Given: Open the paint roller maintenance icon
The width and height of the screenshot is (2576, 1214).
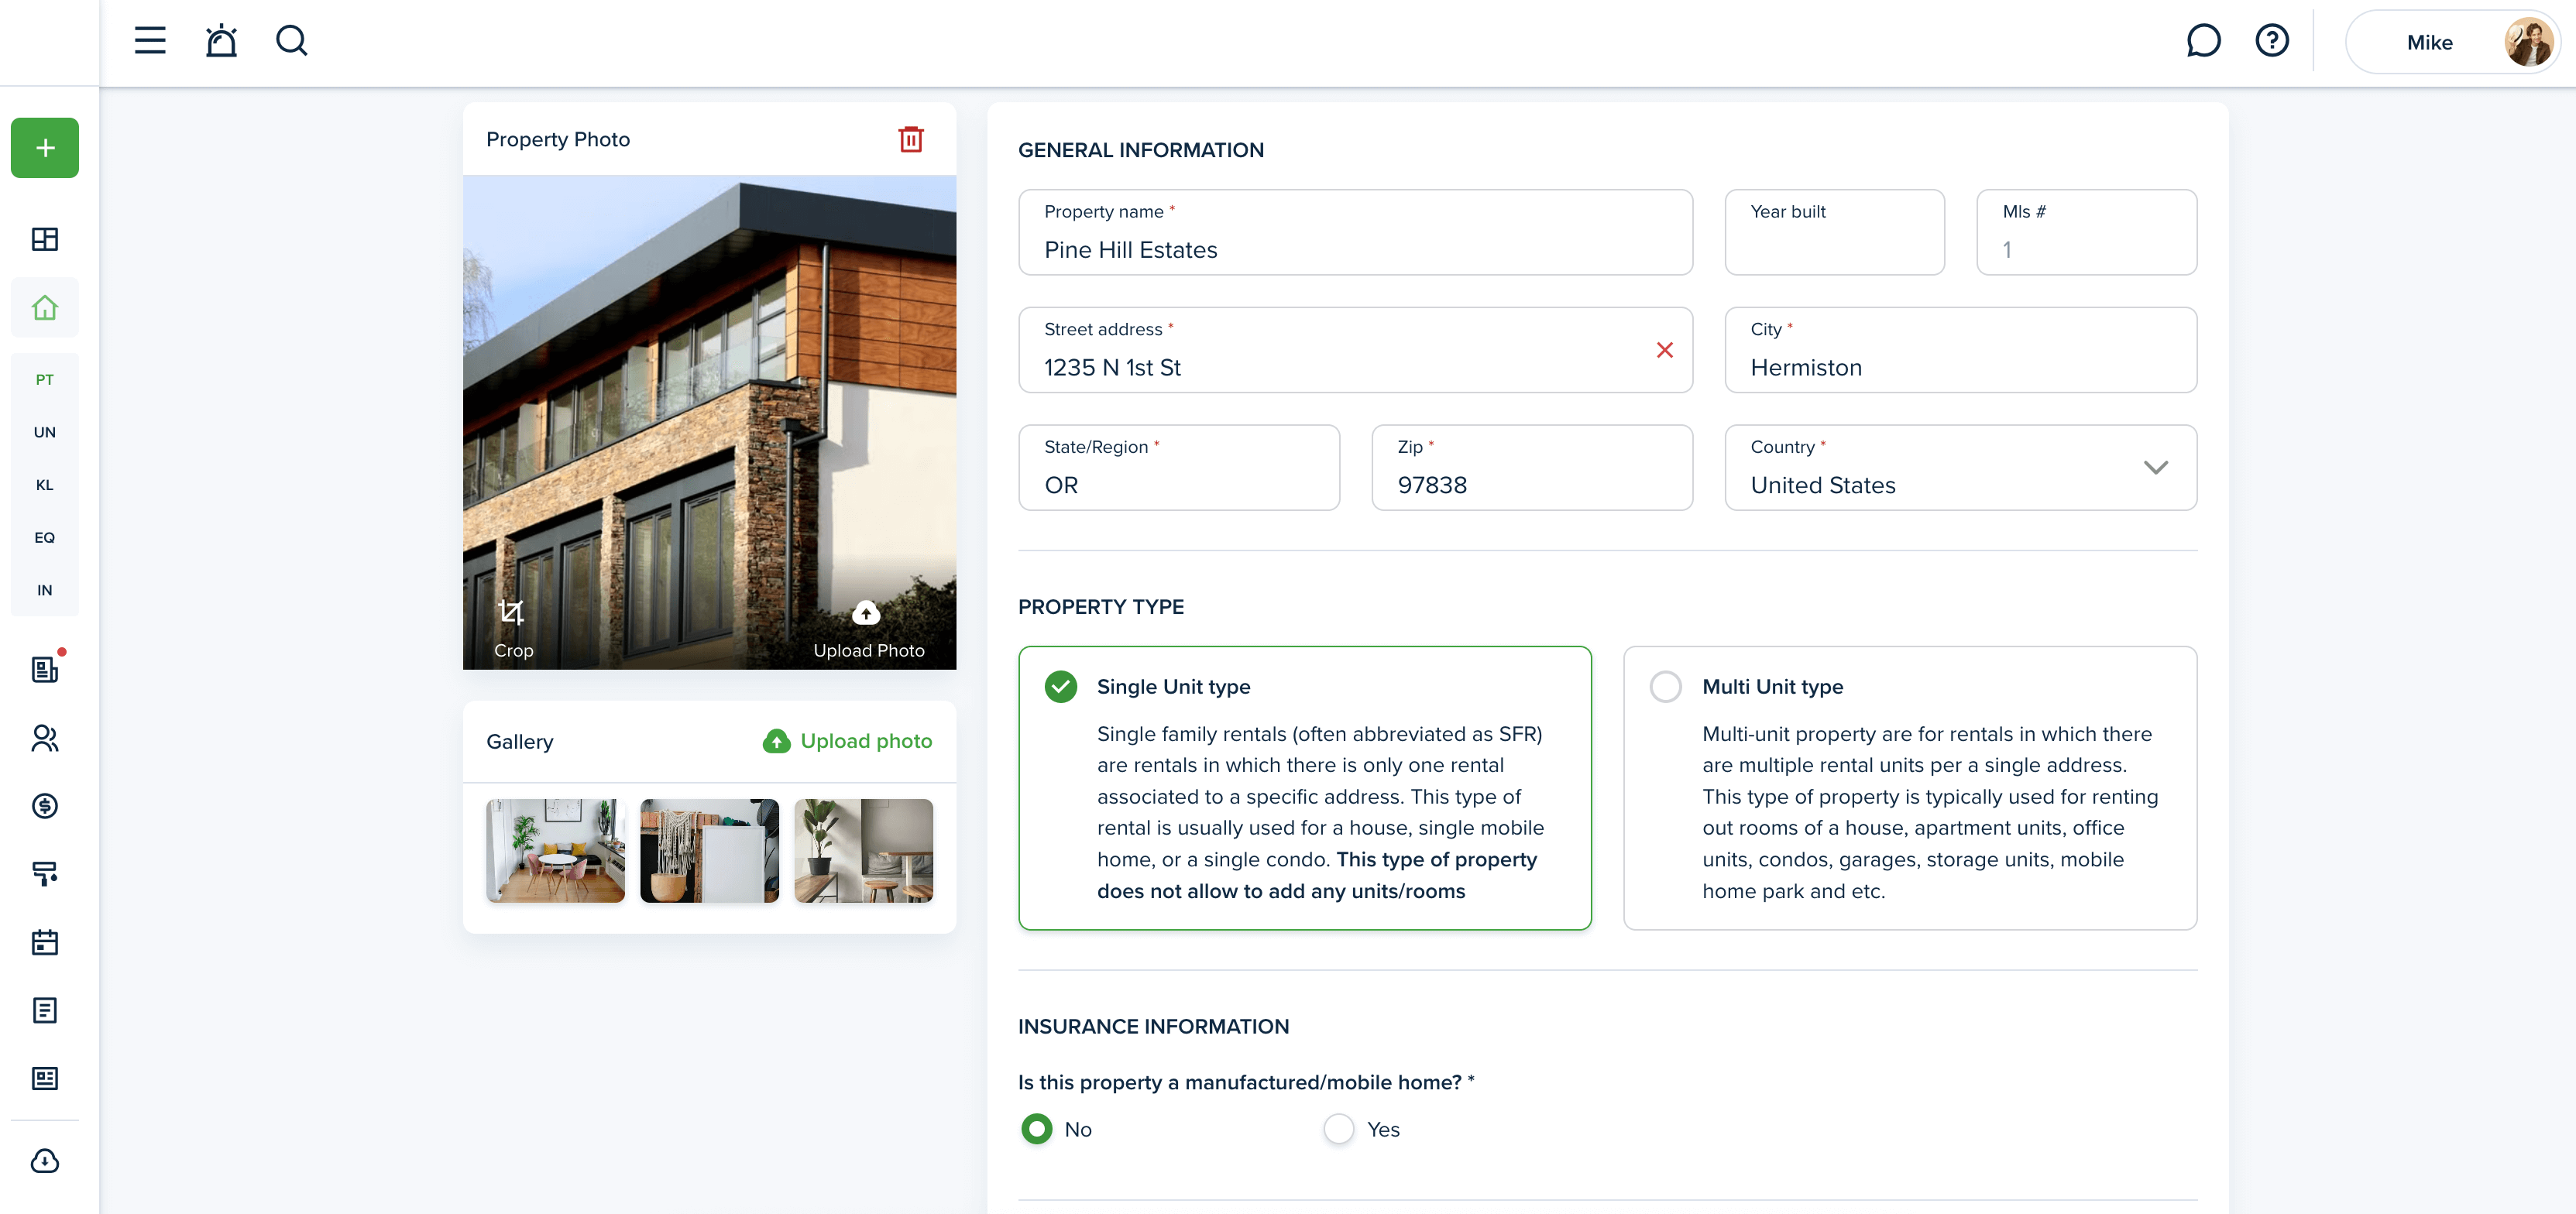Looking at the screenshot, I should click(45, 874).
